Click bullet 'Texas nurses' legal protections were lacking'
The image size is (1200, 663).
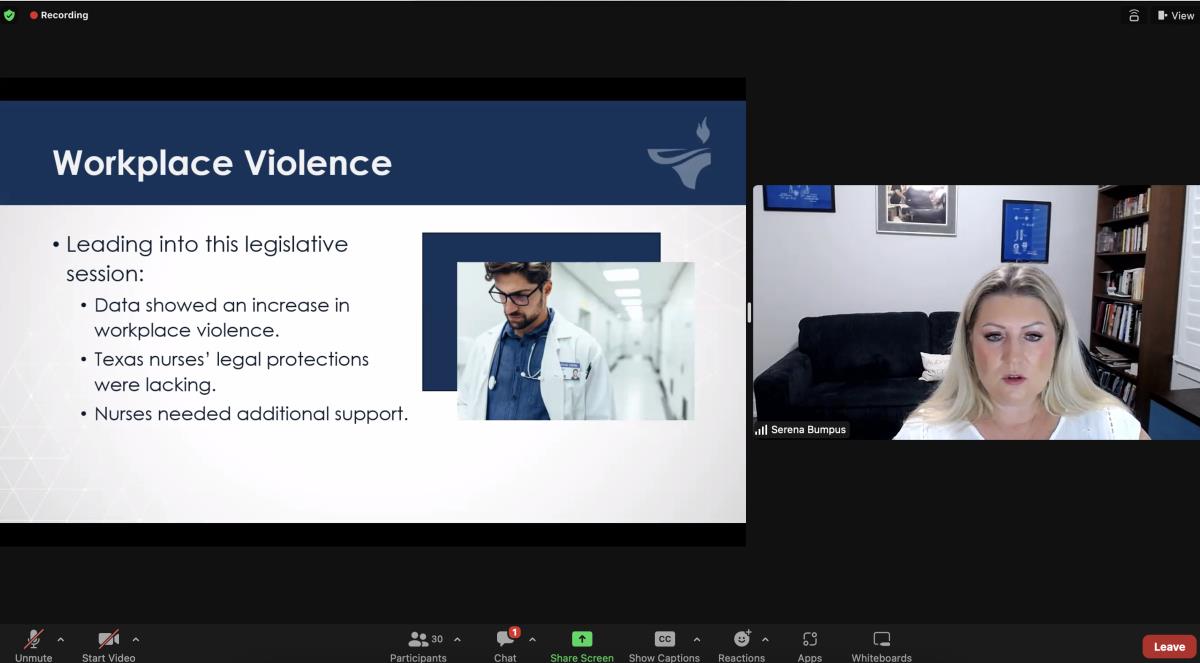coord(231,371)
